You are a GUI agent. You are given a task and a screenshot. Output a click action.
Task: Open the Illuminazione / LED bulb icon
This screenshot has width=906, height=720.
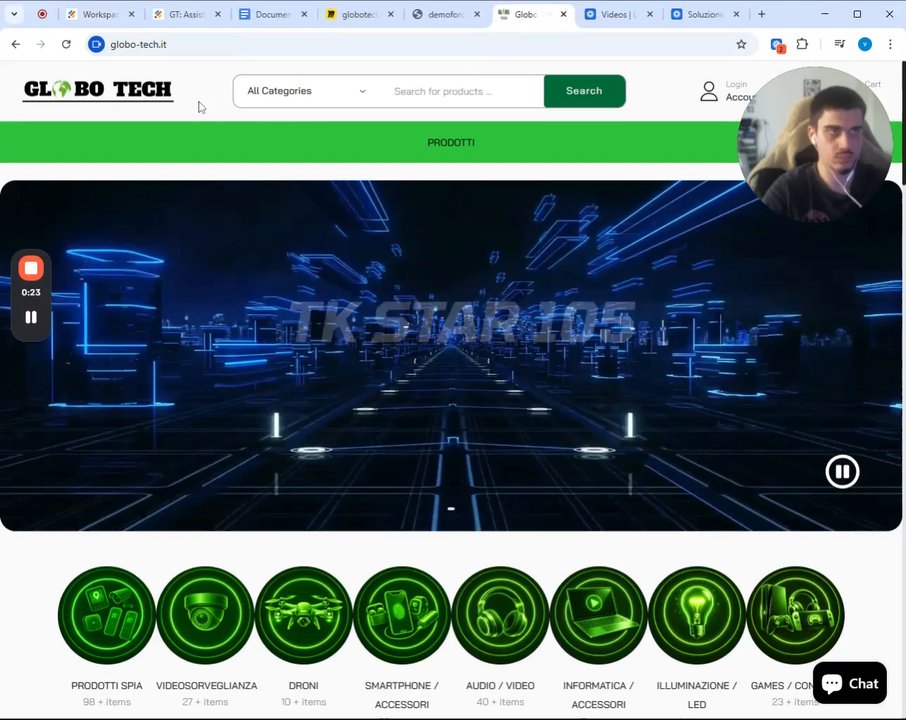pyautogui.click(x=697, y=615)
